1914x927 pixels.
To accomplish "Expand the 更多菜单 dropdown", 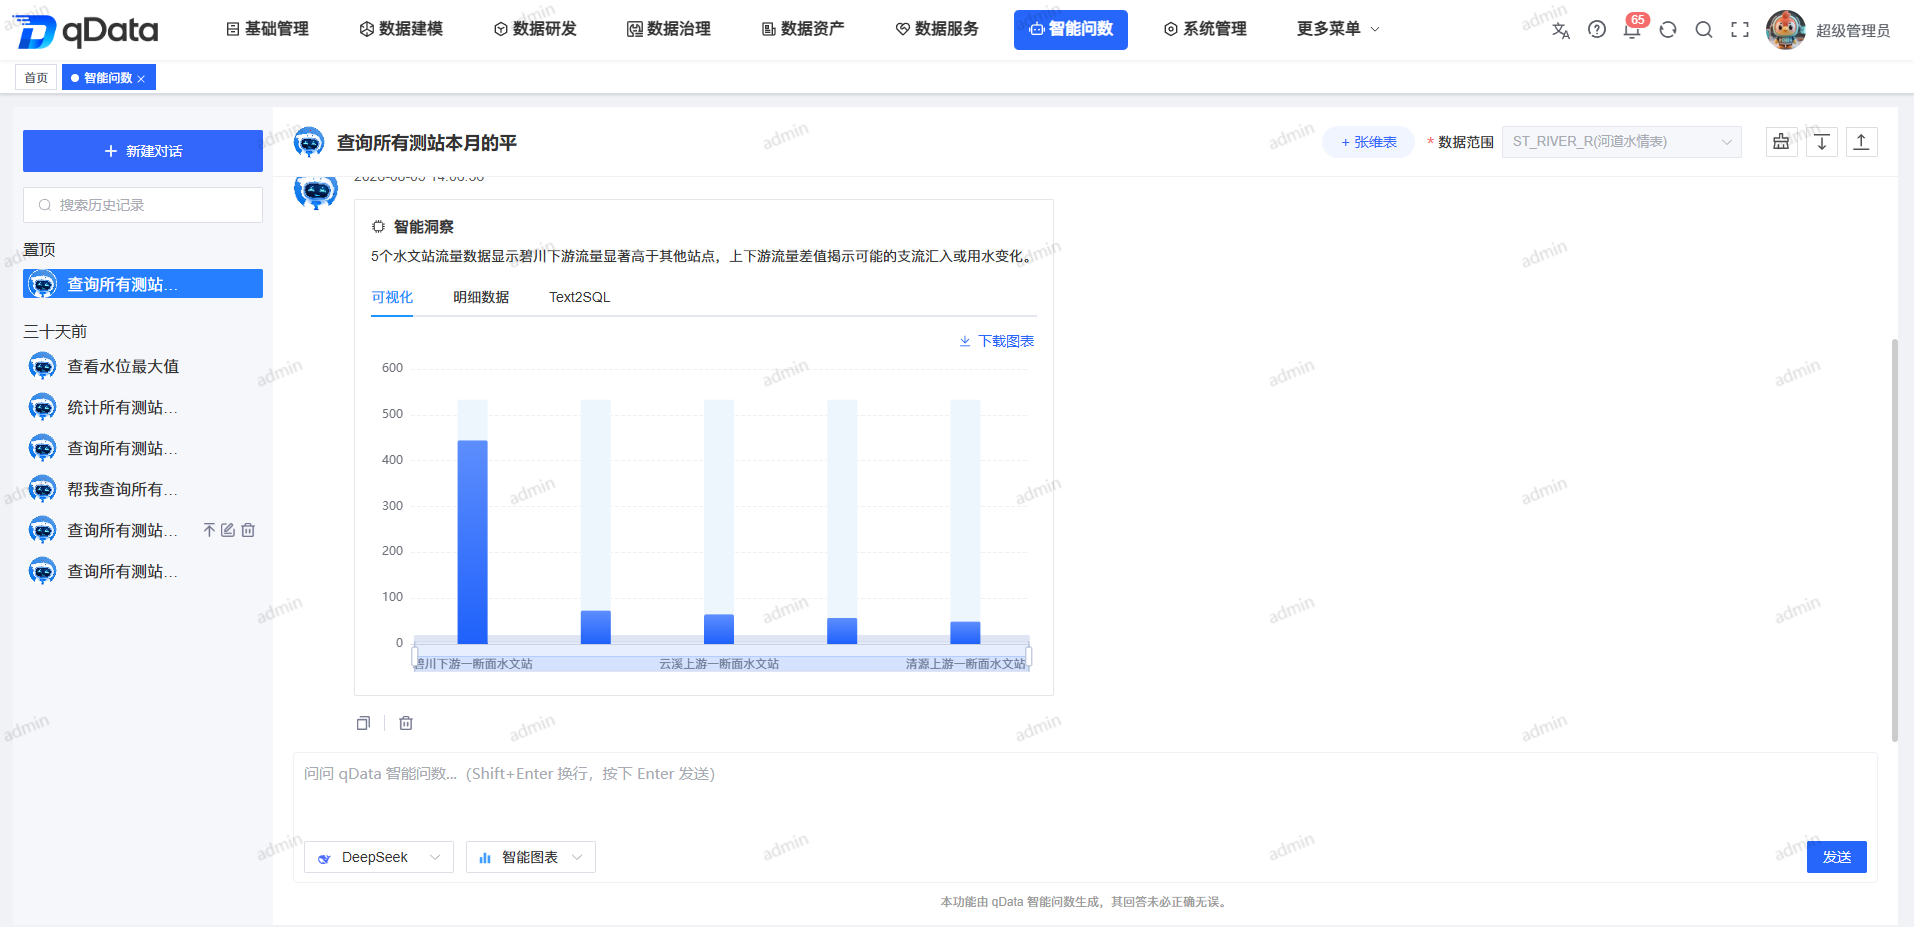I will click(x=1338, y=29).
